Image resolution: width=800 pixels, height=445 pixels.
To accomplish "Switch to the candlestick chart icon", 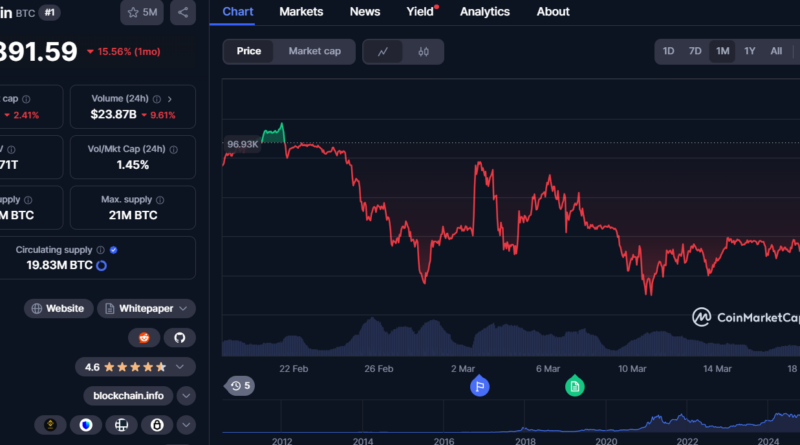I will (423, 51).
